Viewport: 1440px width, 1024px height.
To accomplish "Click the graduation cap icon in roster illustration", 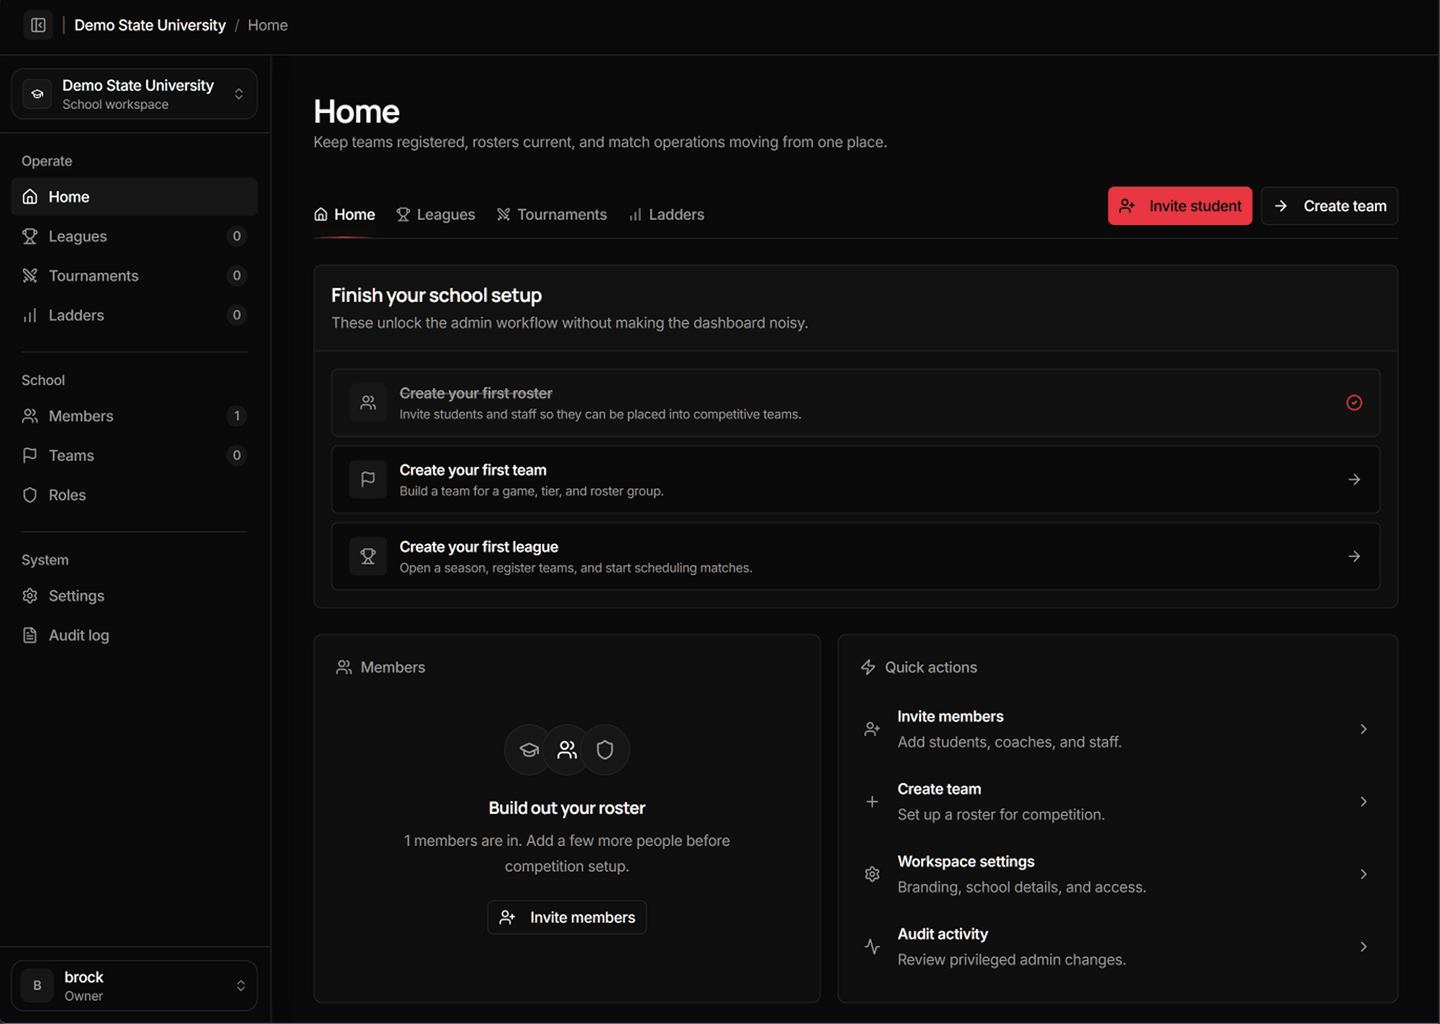I will coord(529,750).
